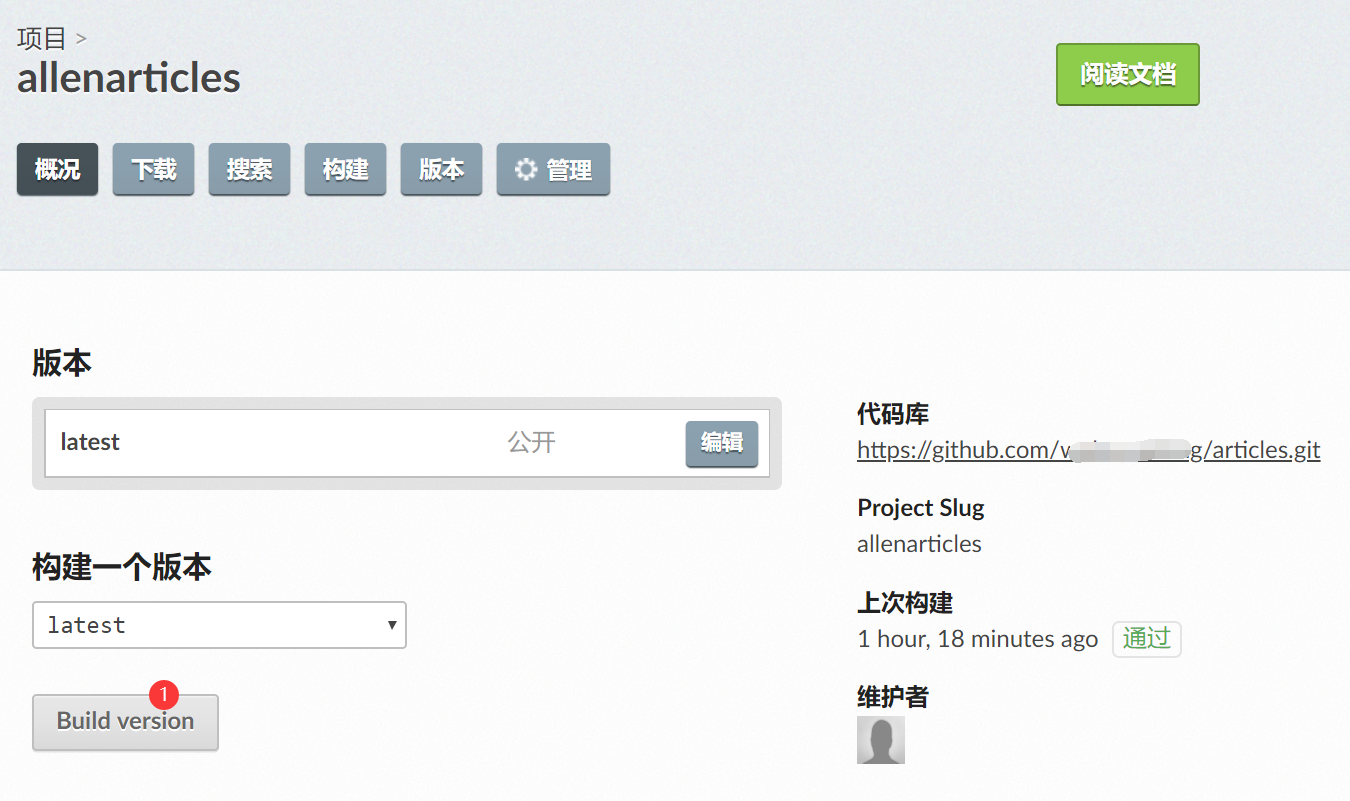1350x801 pixels.
Task: Click the maintainer avatar image
Action: coord(880,740)
